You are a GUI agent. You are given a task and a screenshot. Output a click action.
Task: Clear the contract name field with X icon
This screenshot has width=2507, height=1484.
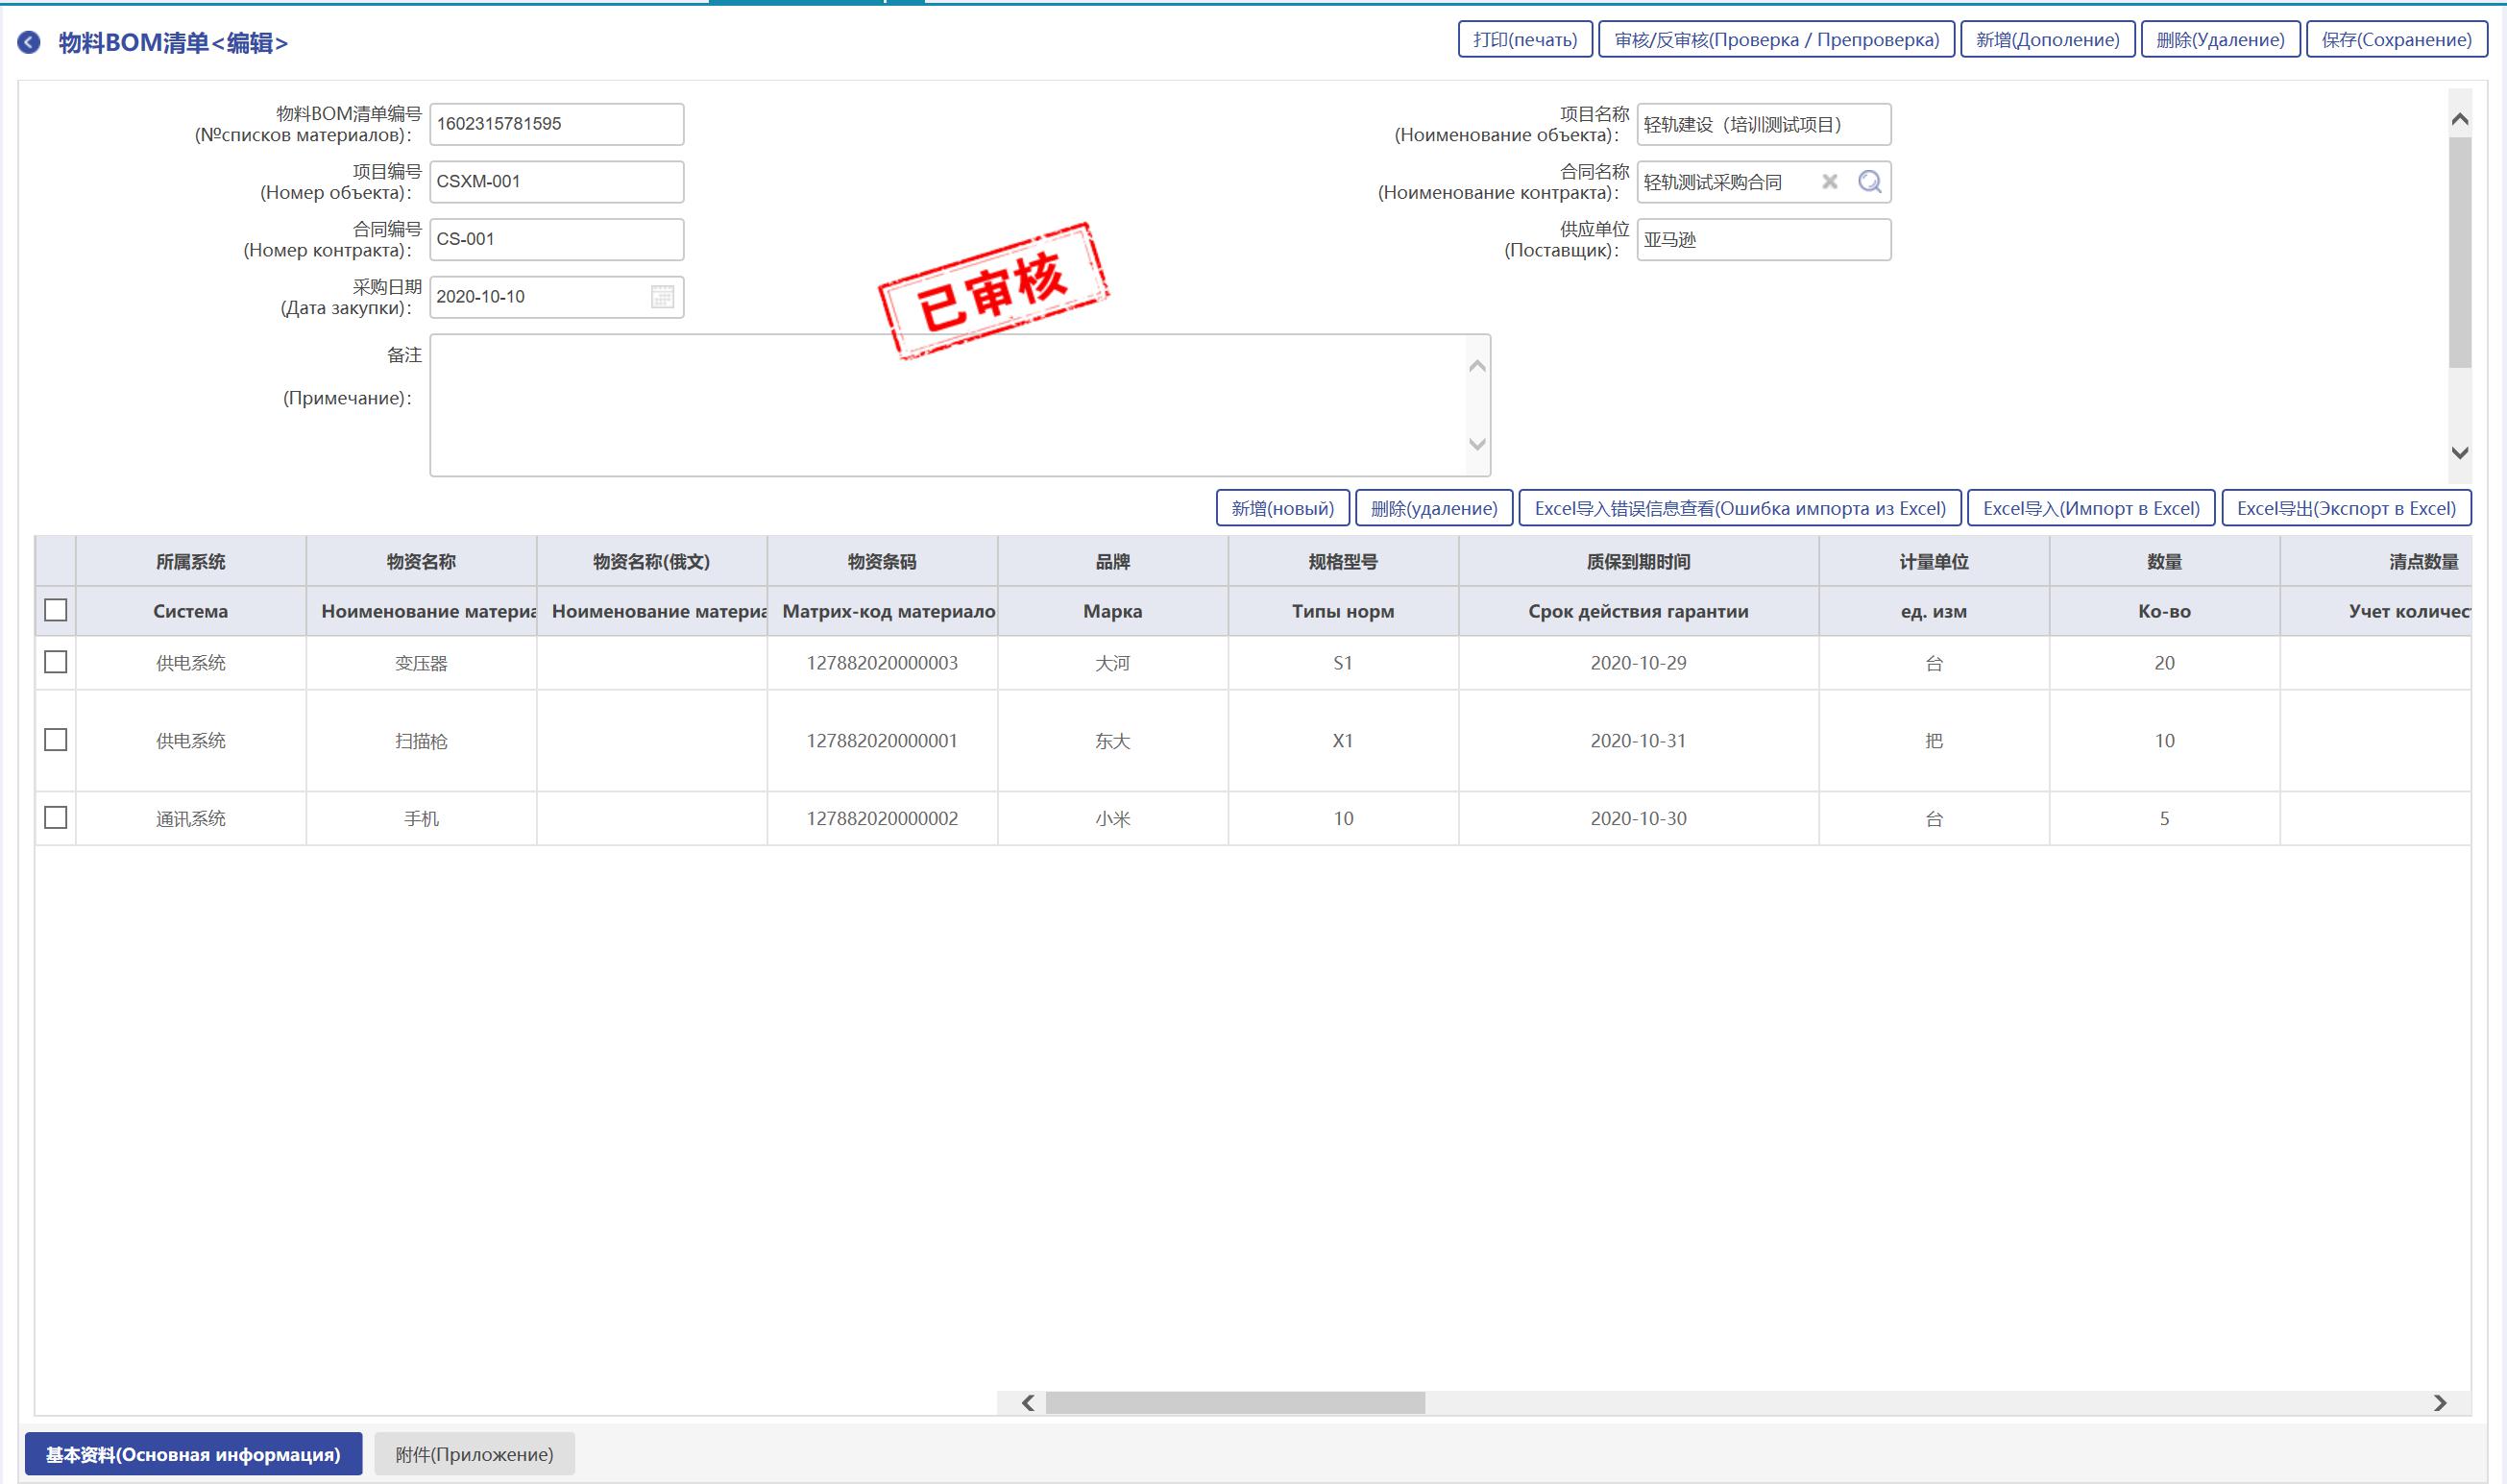[x=1829, y=182]
